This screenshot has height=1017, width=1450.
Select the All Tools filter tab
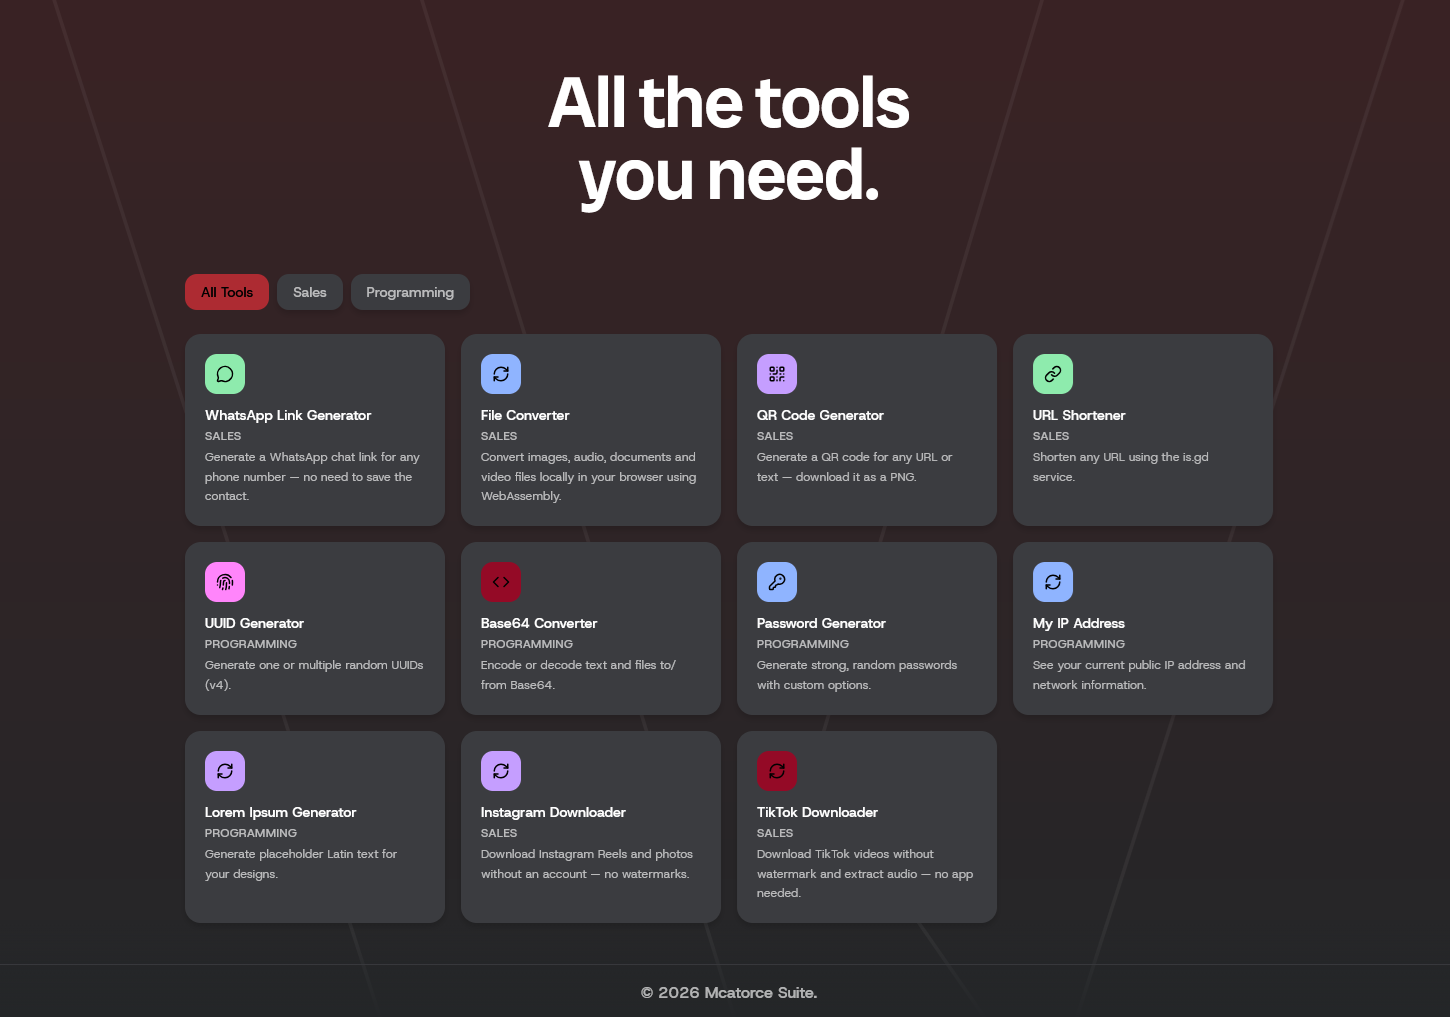click(x=227, y=292)
